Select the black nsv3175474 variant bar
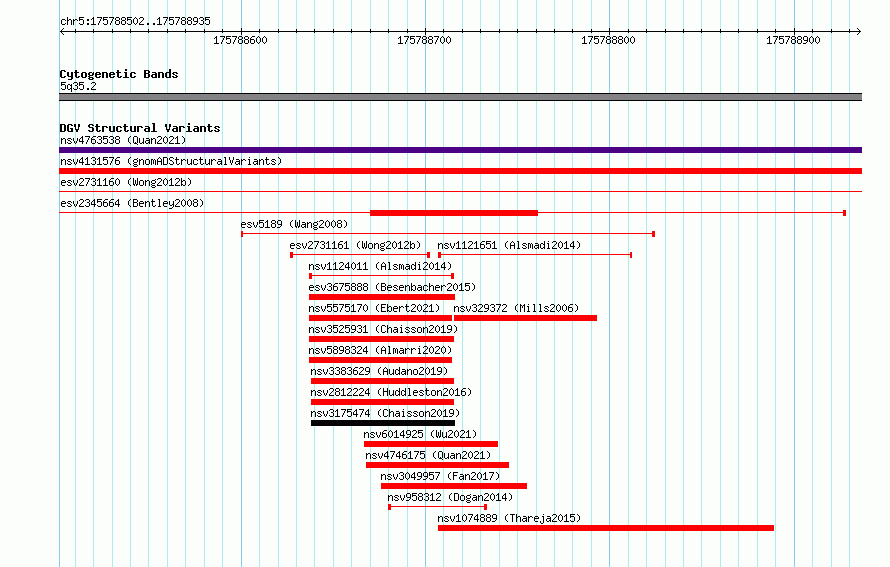Image resolution: width=890 pixels, height=567 pixels. tap(383, 423)
